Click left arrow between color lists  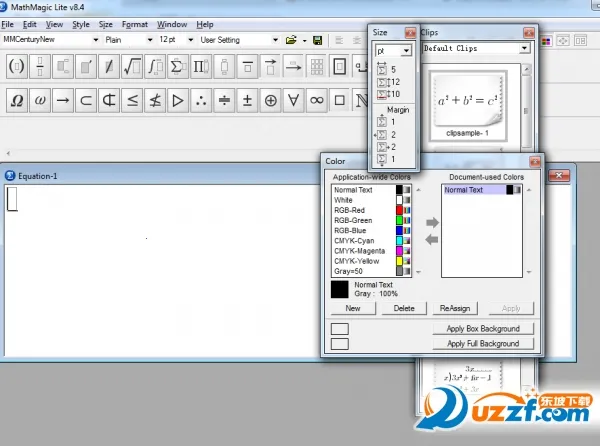coord(432,240)
